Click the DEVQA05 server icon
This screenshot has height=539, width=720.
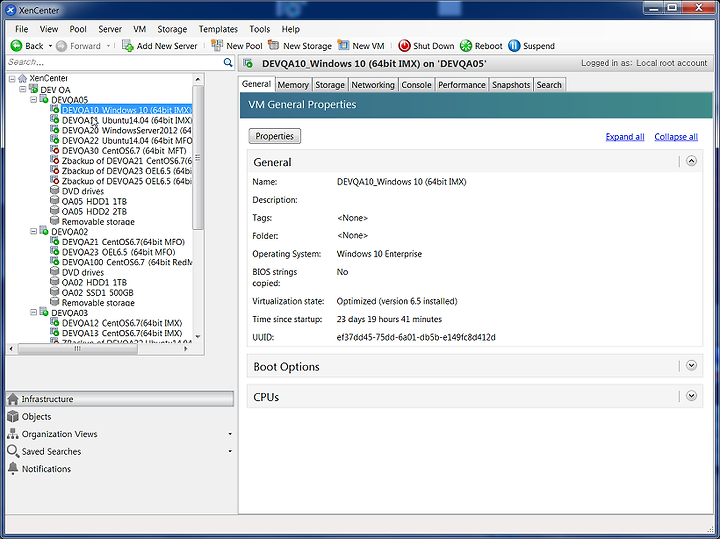(44, 99)
